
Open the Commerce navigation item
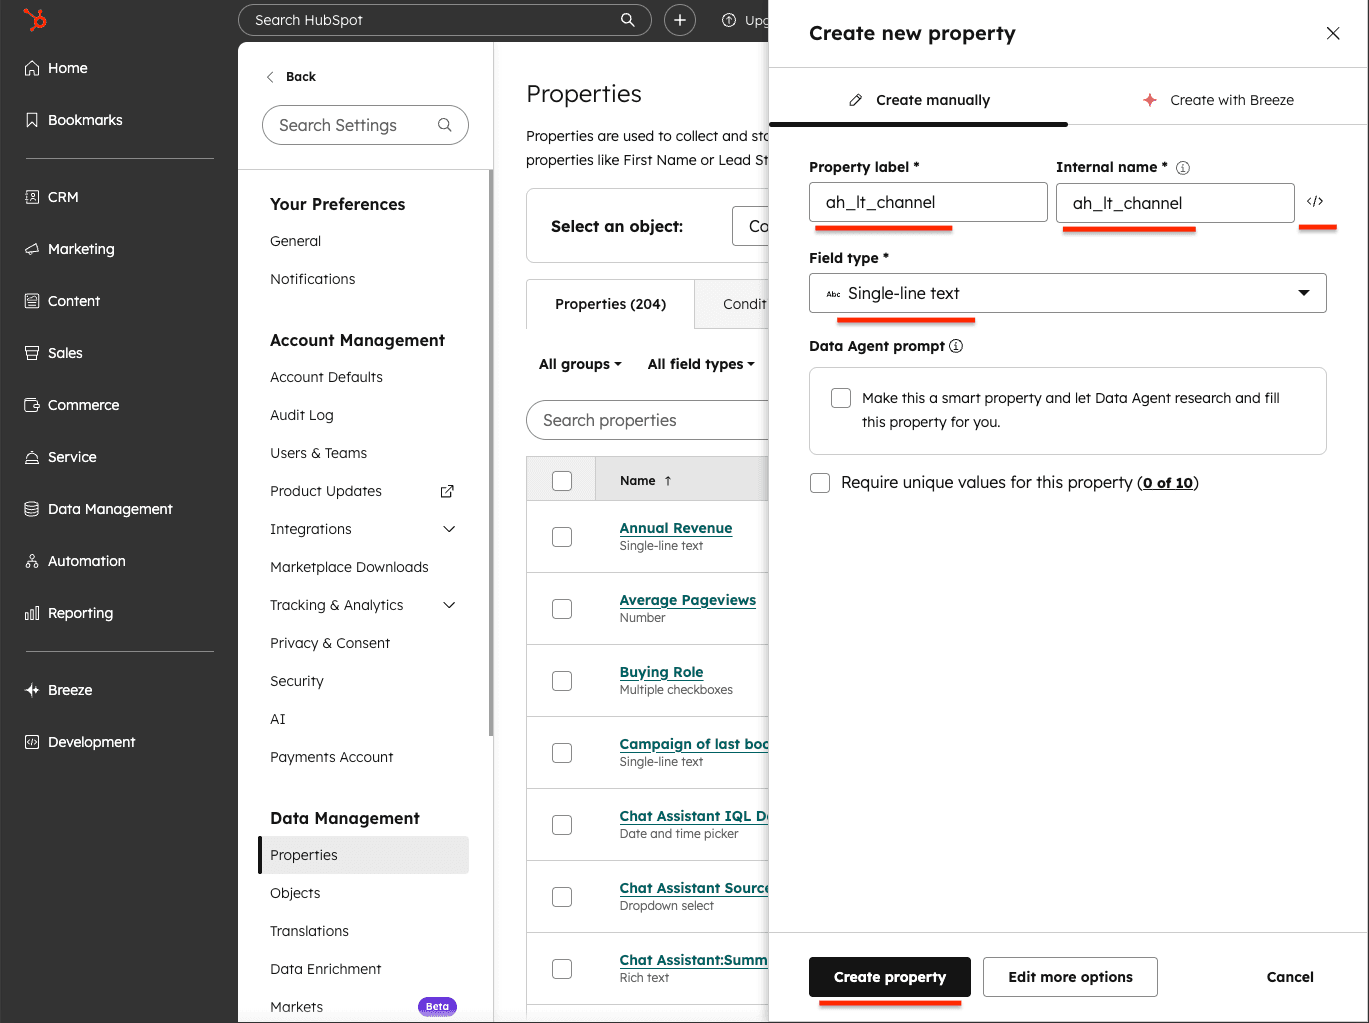point(82,405)
